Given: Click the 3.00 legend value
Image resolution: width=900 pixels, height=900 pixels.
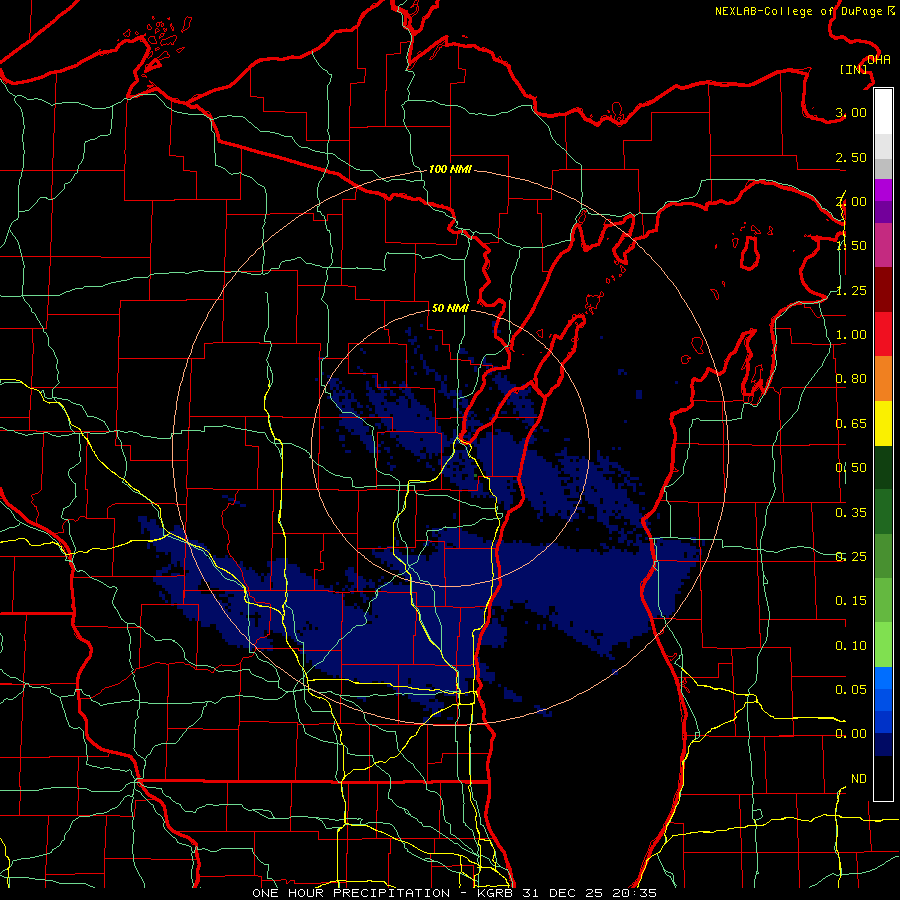Looking at the screenshot, I should coord(851,112).
